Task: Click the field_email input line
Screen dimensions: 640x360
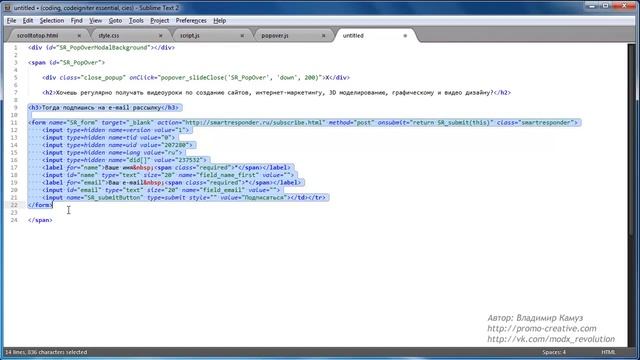Action: coord(161,190)
